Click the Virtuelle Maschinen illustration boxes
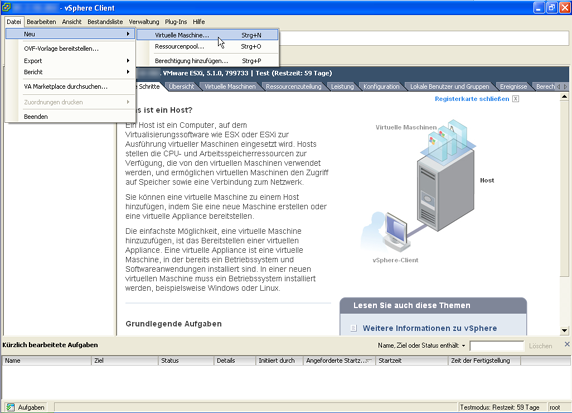 448,140
